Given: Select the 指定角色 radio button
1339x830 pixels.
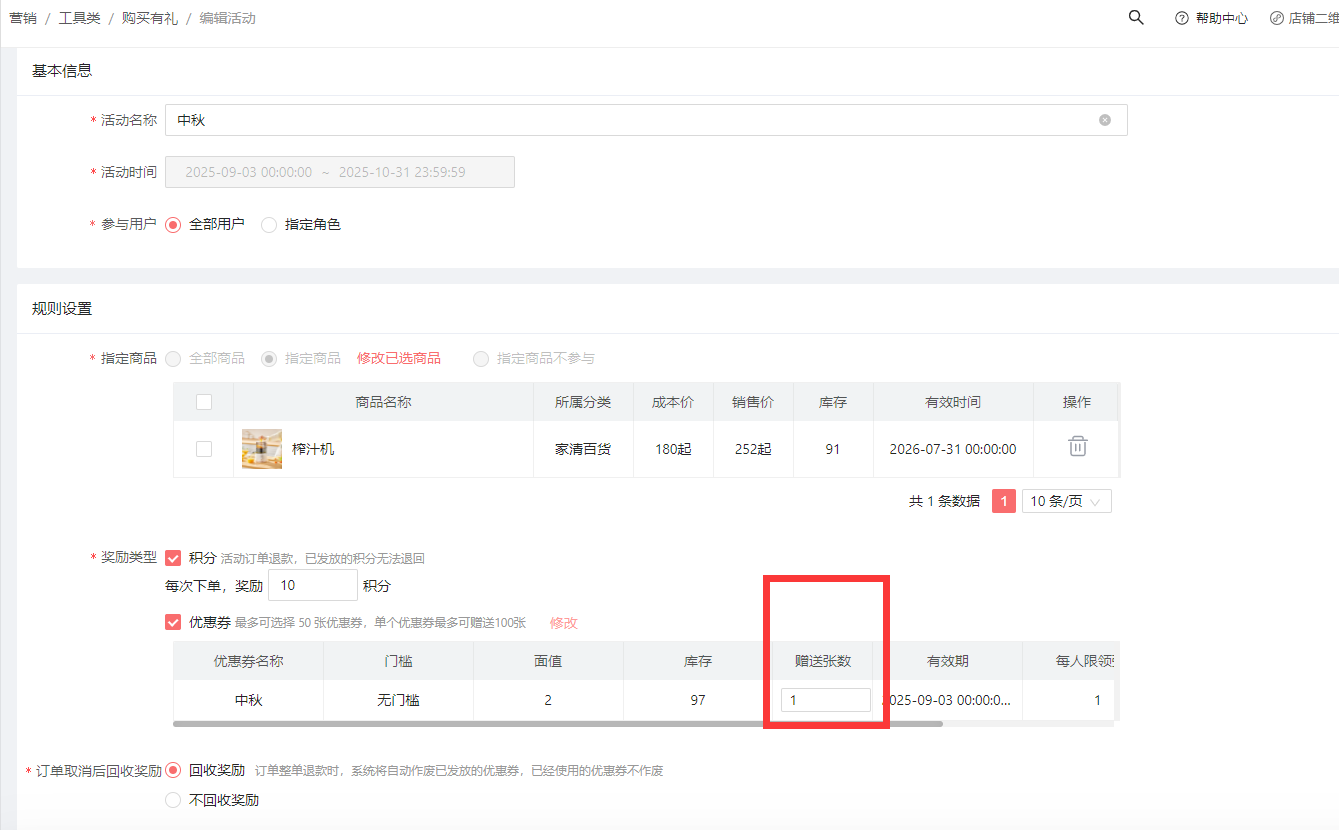Looking at the screenshot, I should click(269, 225).
